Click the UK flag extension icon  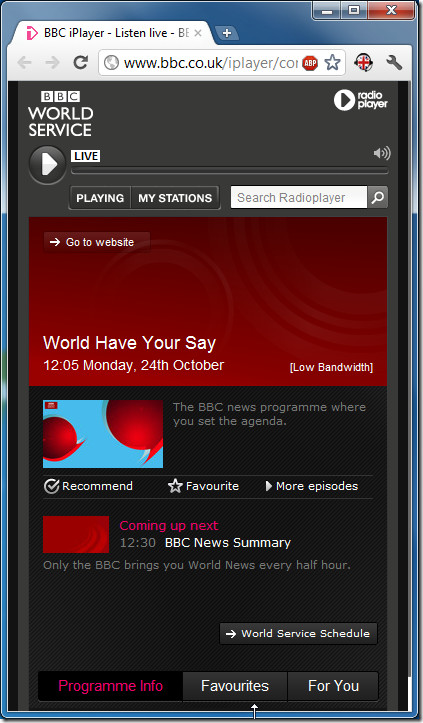point(364,62)
